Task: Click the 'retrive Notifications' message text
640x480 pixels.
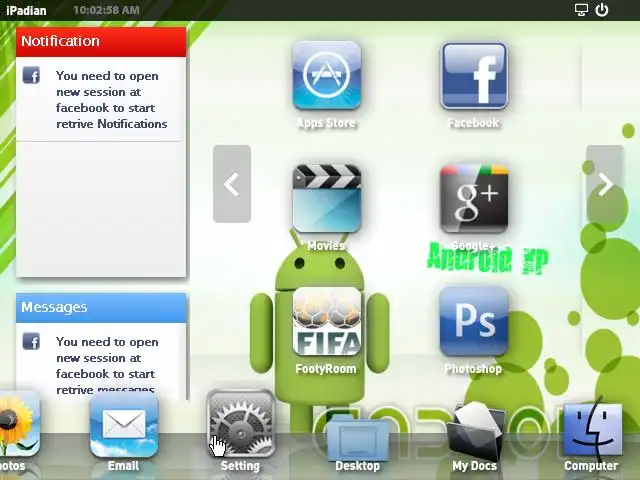Action: [x=112, y=124]
